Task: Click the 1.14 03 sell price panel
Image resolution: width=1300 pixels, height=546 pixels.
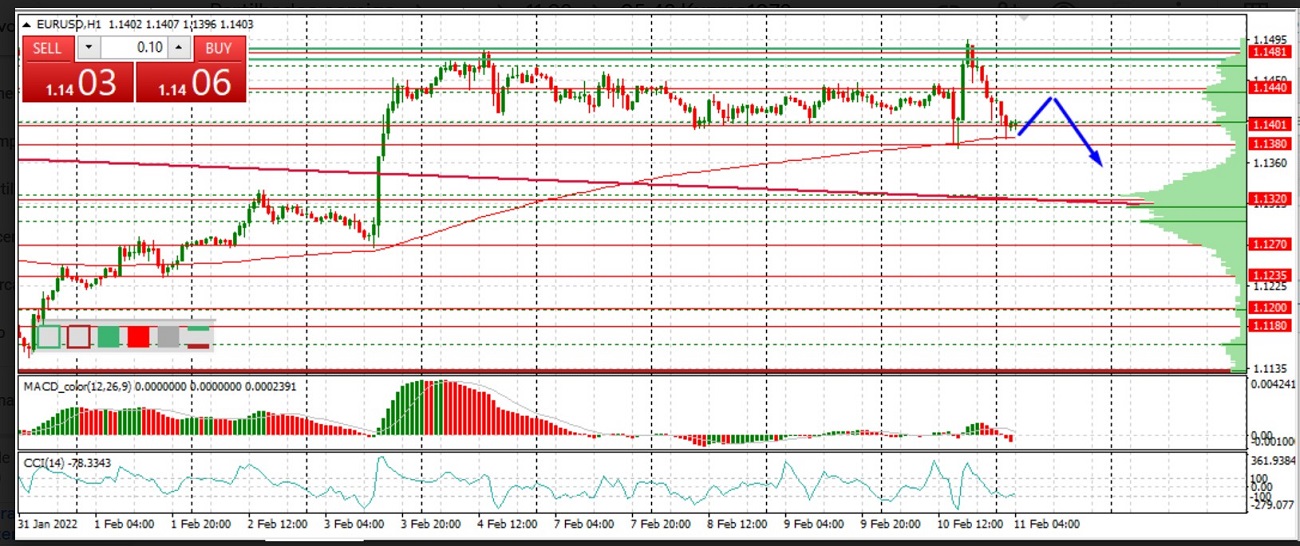Action: (78, 82)
